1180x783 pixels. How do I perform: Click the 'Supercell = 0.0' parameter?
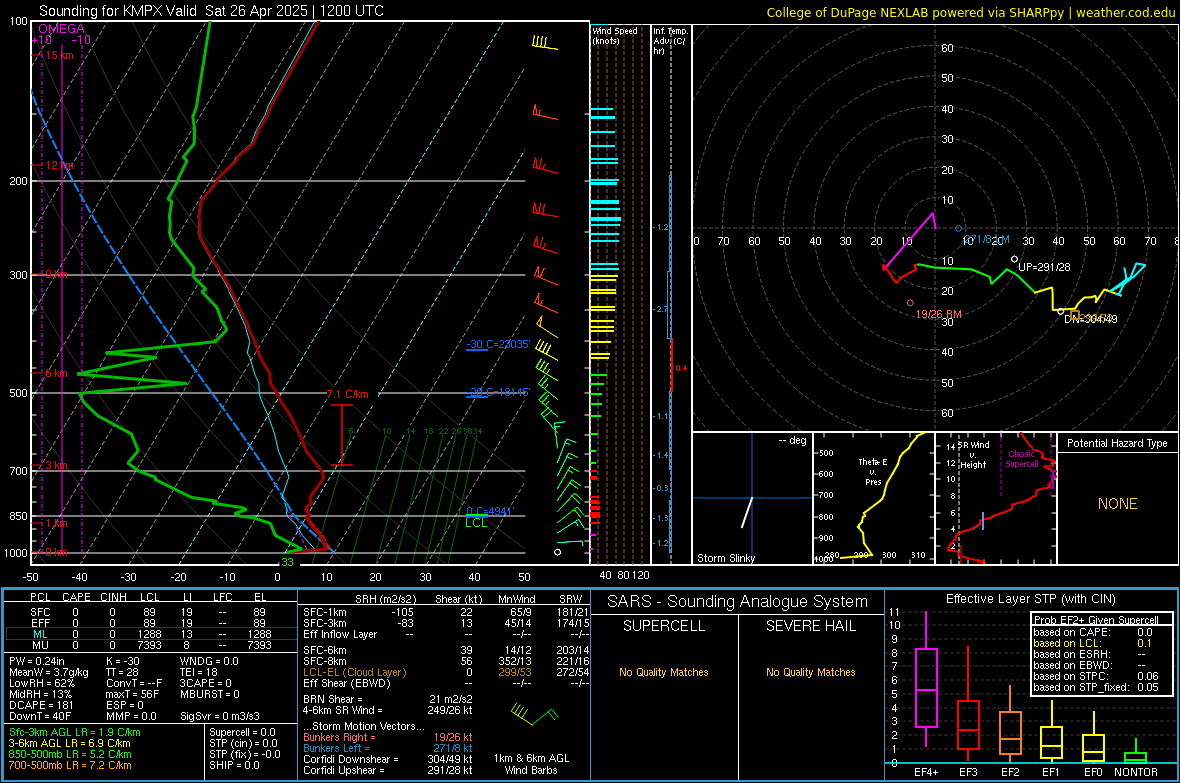pos(242,732)
